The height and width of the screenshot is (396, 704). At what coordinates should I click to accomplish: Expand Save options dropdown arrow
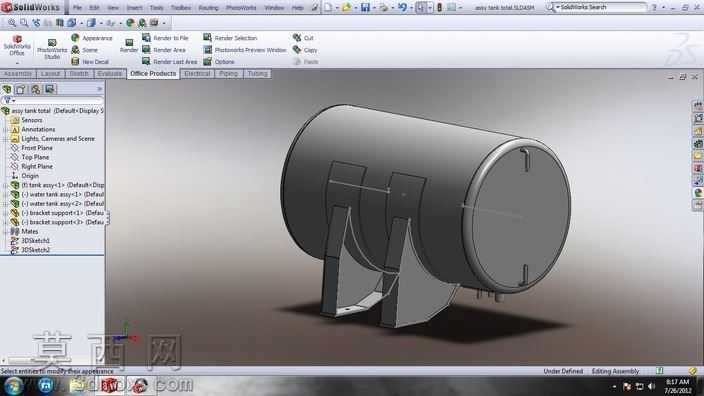(374, 8)
